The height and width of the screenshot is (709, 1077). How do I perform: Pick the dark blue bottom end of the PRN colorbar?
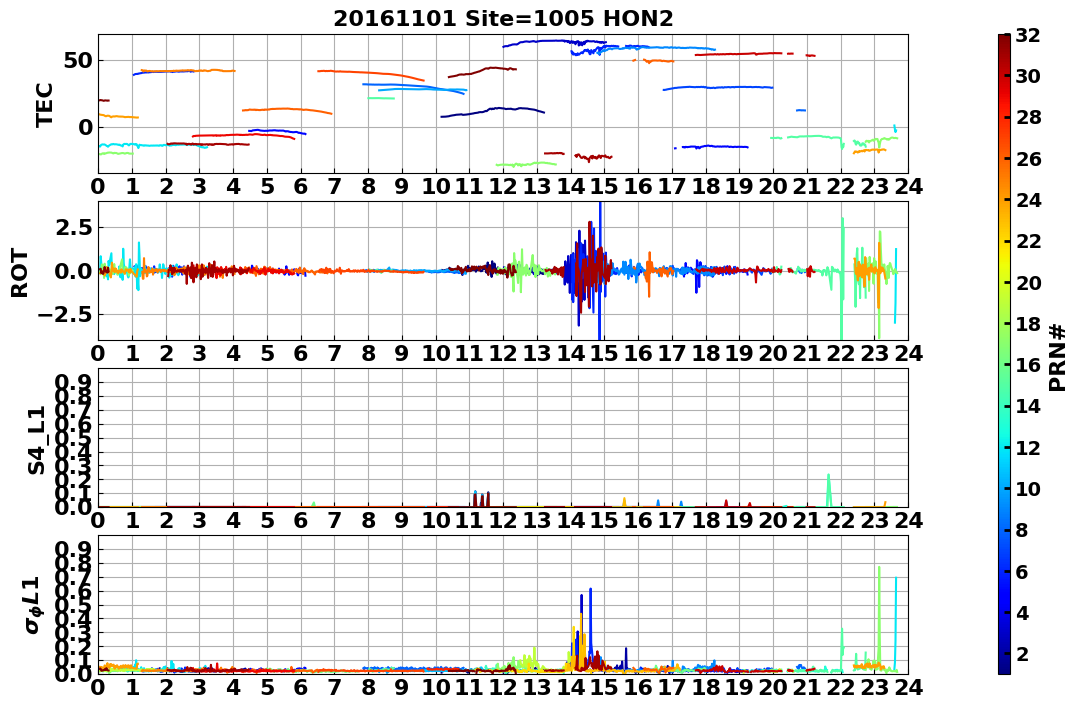point(1004,669)
